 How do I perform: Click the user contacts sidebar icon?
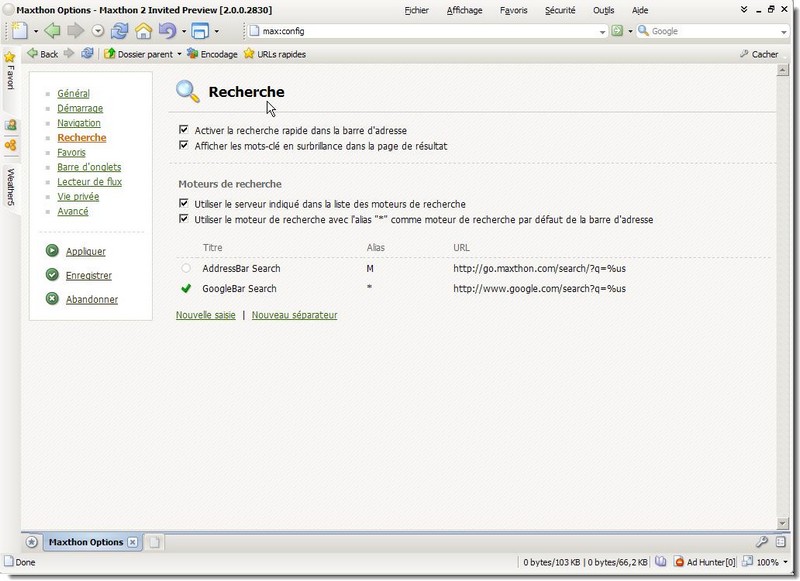[x=10, y=125]
